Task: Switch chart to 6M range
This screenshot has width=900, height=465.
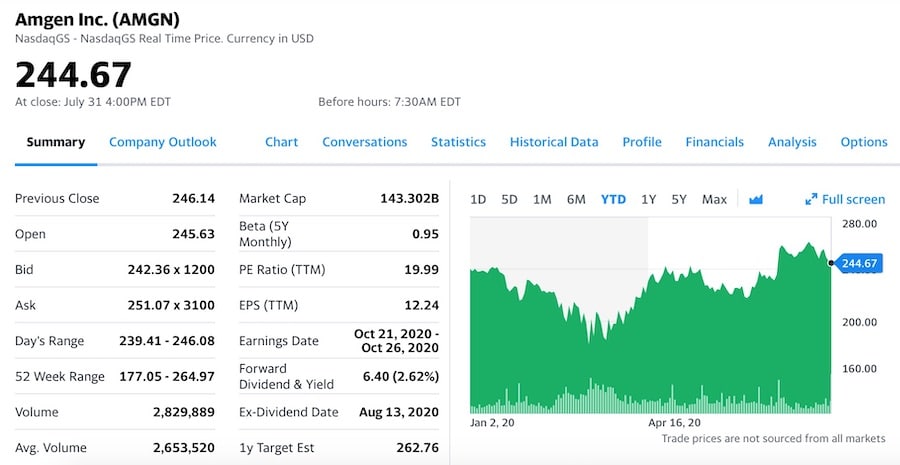Action: coord(576,199)
